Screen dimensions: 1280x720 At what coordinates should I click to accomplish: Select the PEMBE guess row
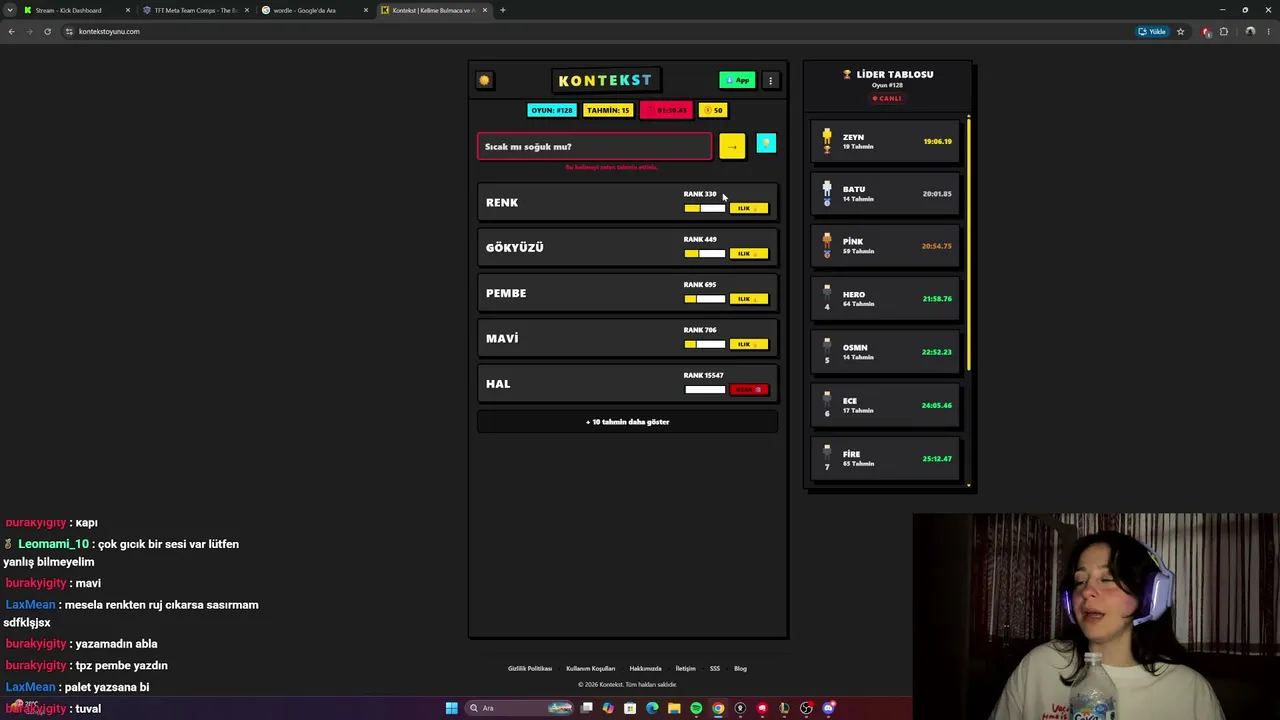coord(627,293)
